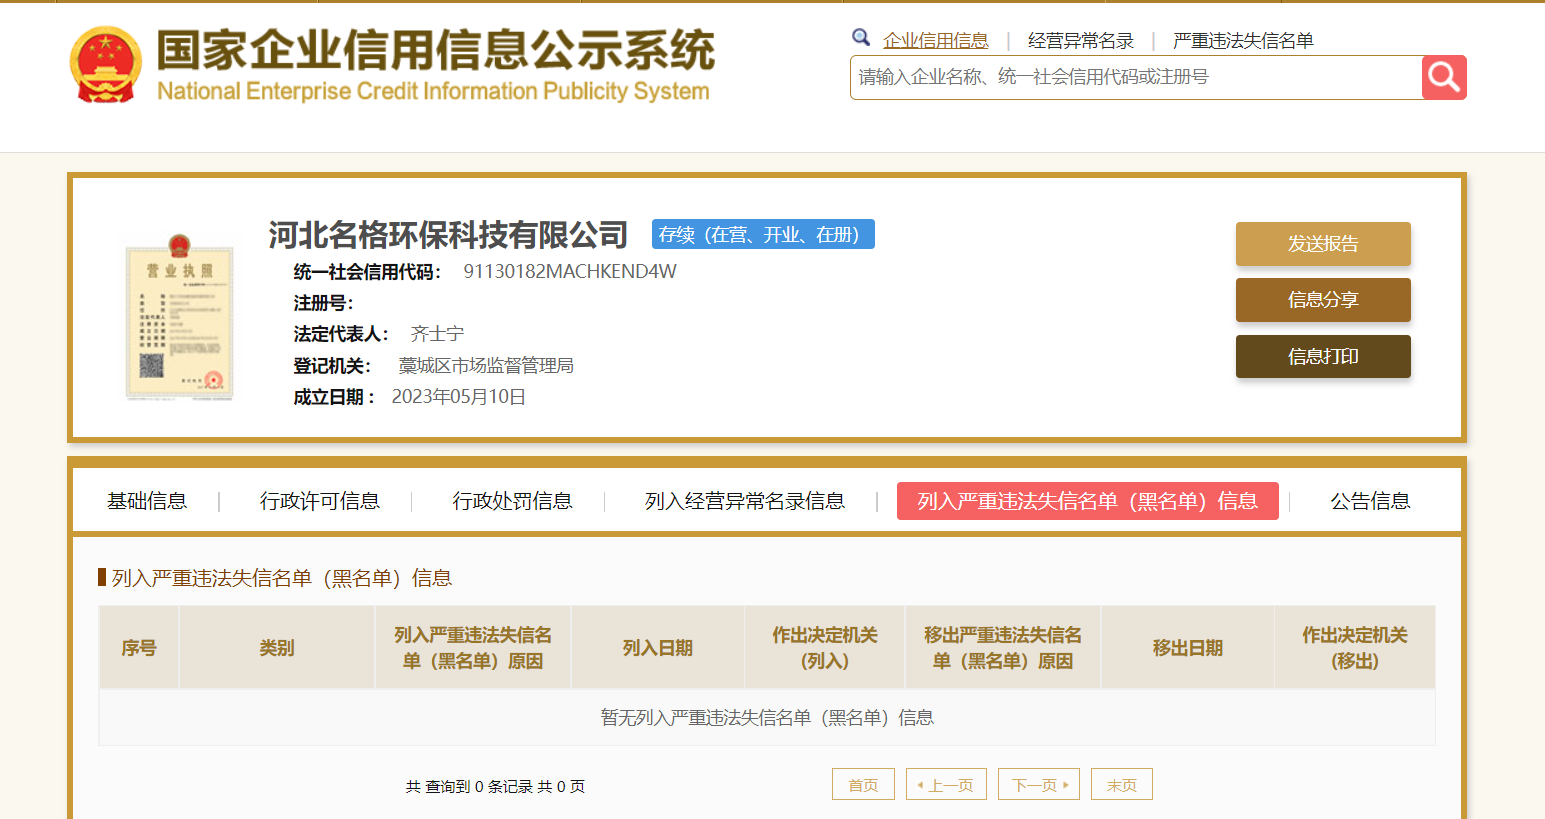The height and width of the screenshot is (819, 1545).
Task: Click the national emblem logo
Action: [x=105, y=65]
